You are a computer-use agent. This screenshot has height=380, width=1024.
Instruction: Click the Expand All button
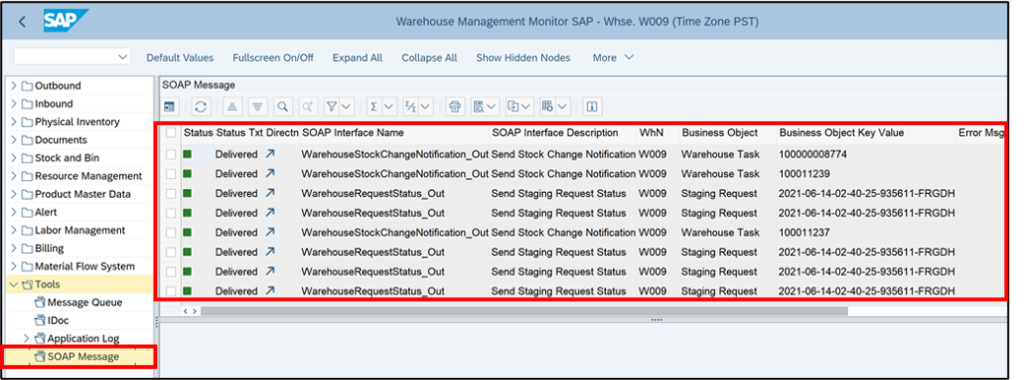tap(357, 57)
